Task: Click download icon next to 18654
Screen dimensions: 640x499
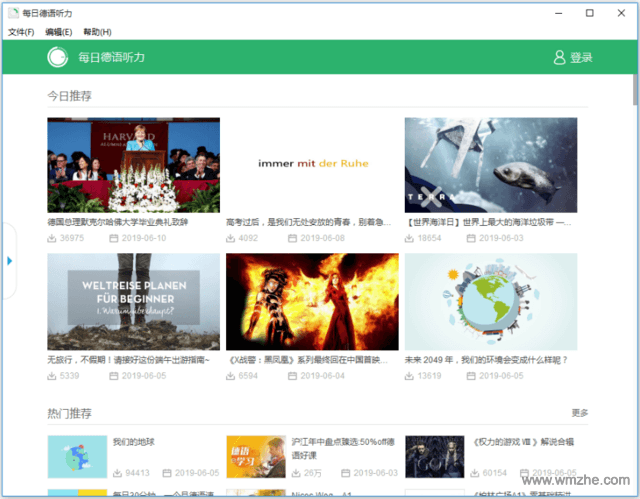Action: [409, 238]
